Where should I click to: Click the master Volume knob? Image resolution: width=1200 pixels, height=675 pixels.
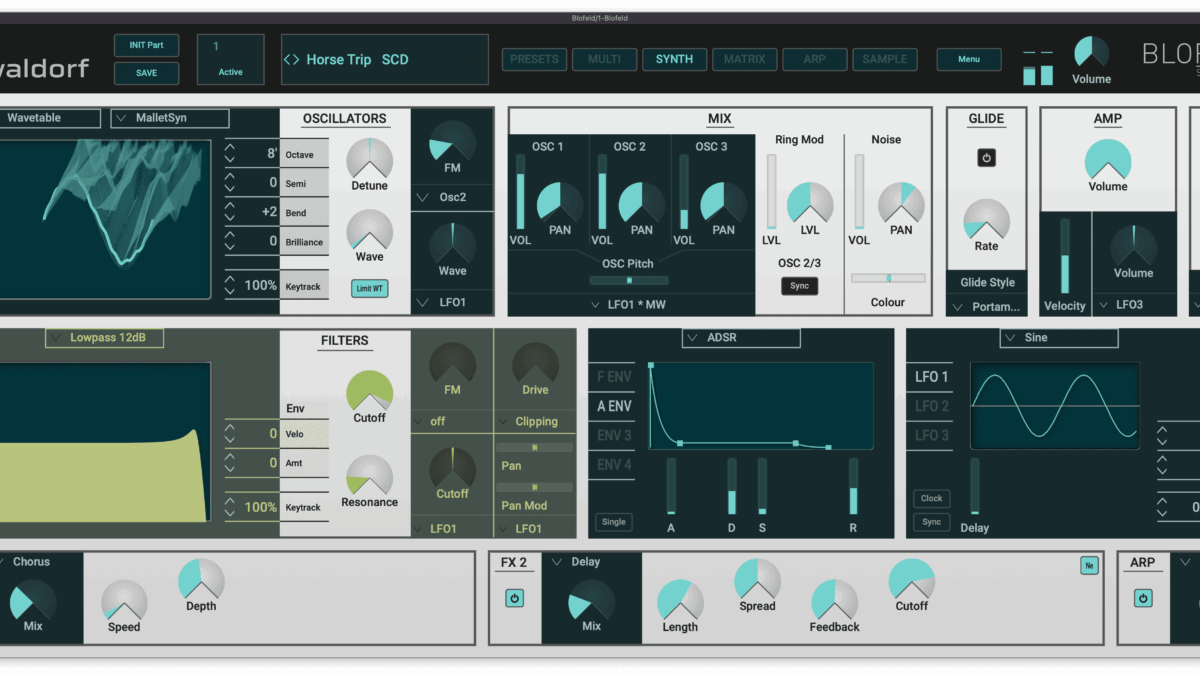(1091, 52)
